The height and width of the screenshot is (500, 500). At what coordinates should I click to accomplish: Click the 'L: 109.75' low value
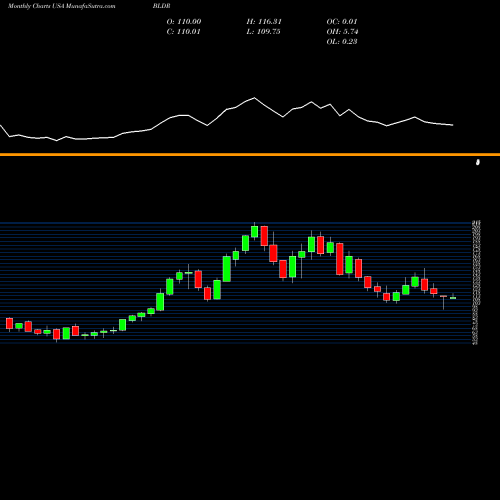[x=263, y=32]
